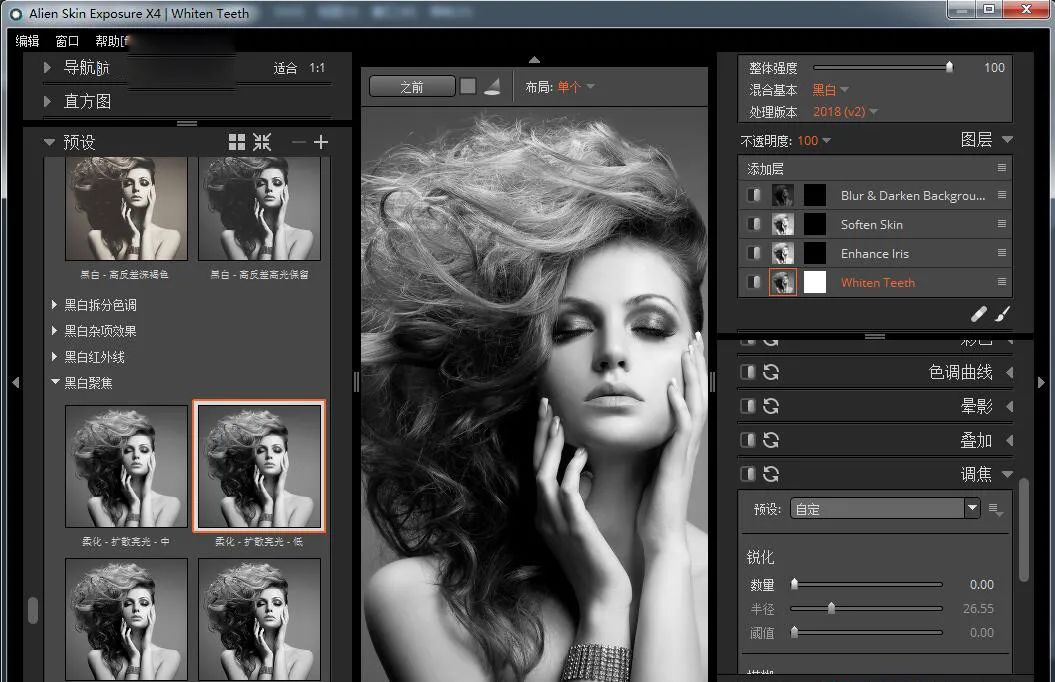
Task: Expand the 黑白红外线 preset category
Action: point(54,356)
